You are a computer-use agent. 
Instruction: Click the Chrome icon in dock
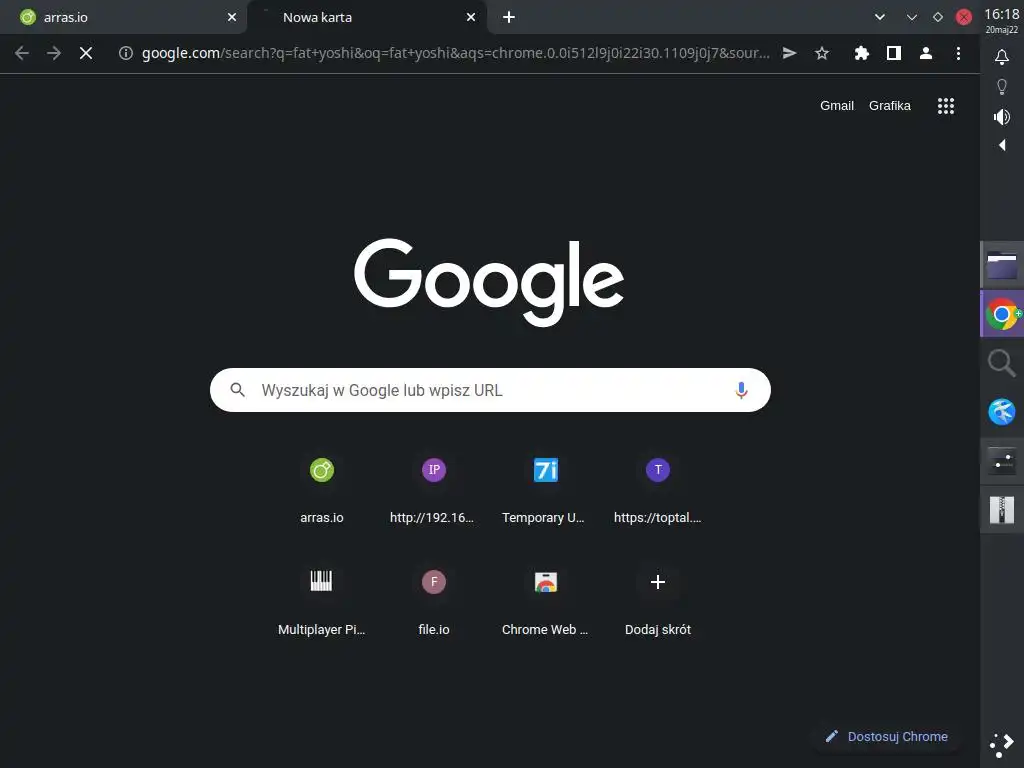[1002, 314]
